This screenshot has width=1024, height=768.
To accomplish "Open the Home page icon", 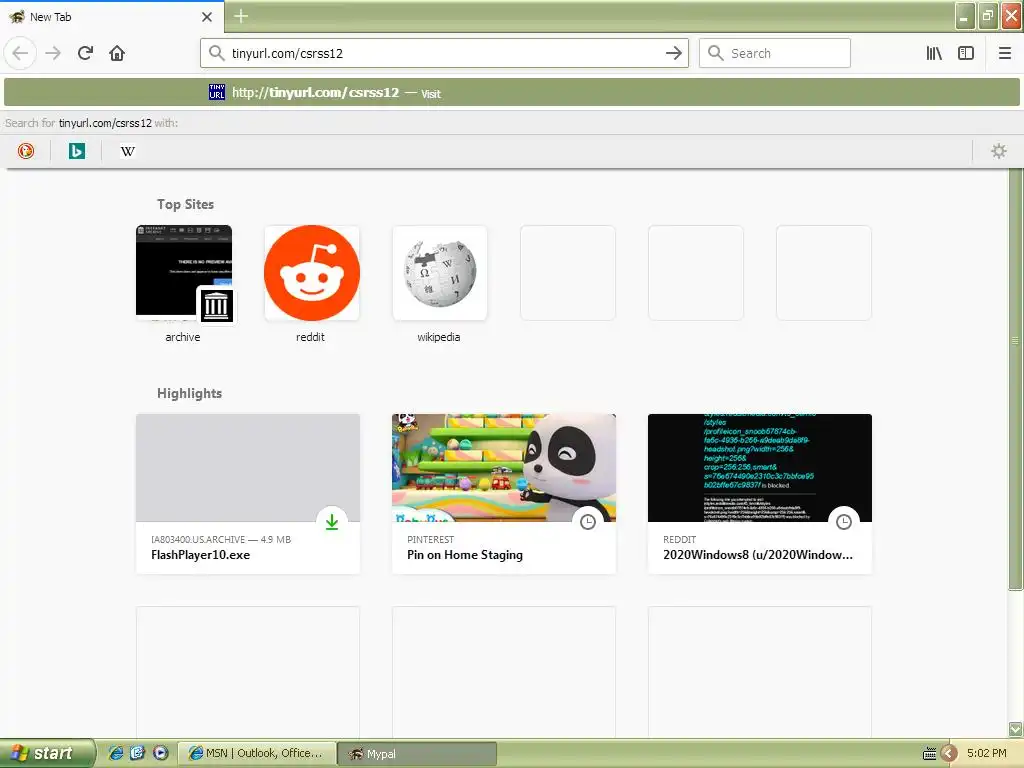I will [x=117, y=53].
